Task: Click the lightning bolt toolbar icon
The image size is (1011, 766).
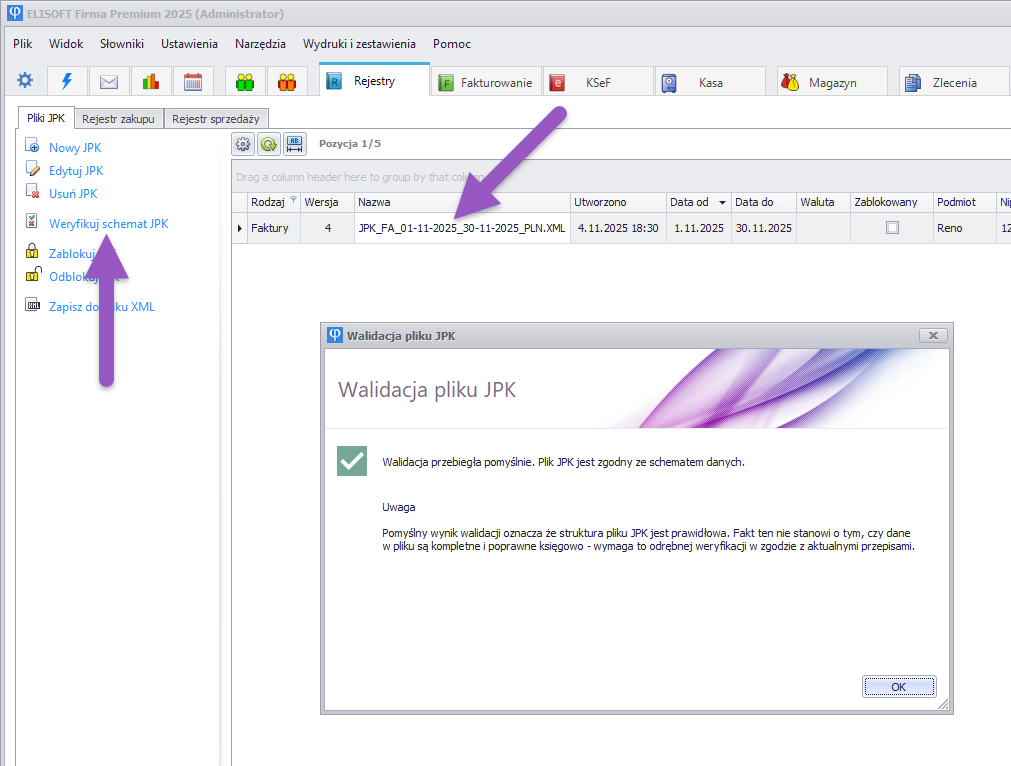Action: point(67,82)
